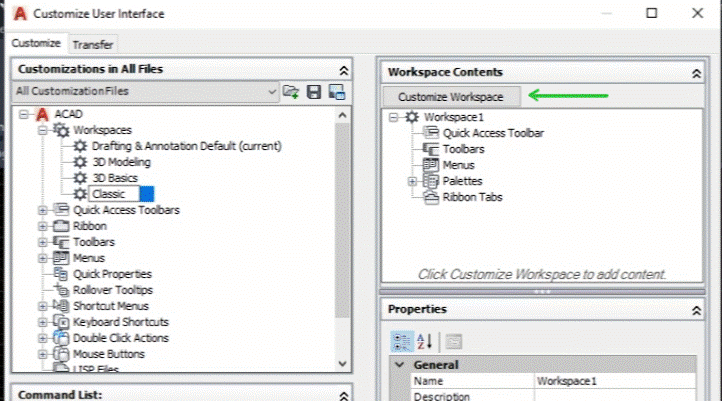Click the Quick Access Toolbars icon in left tree
722x401 pixels.
tap(61, 209)
